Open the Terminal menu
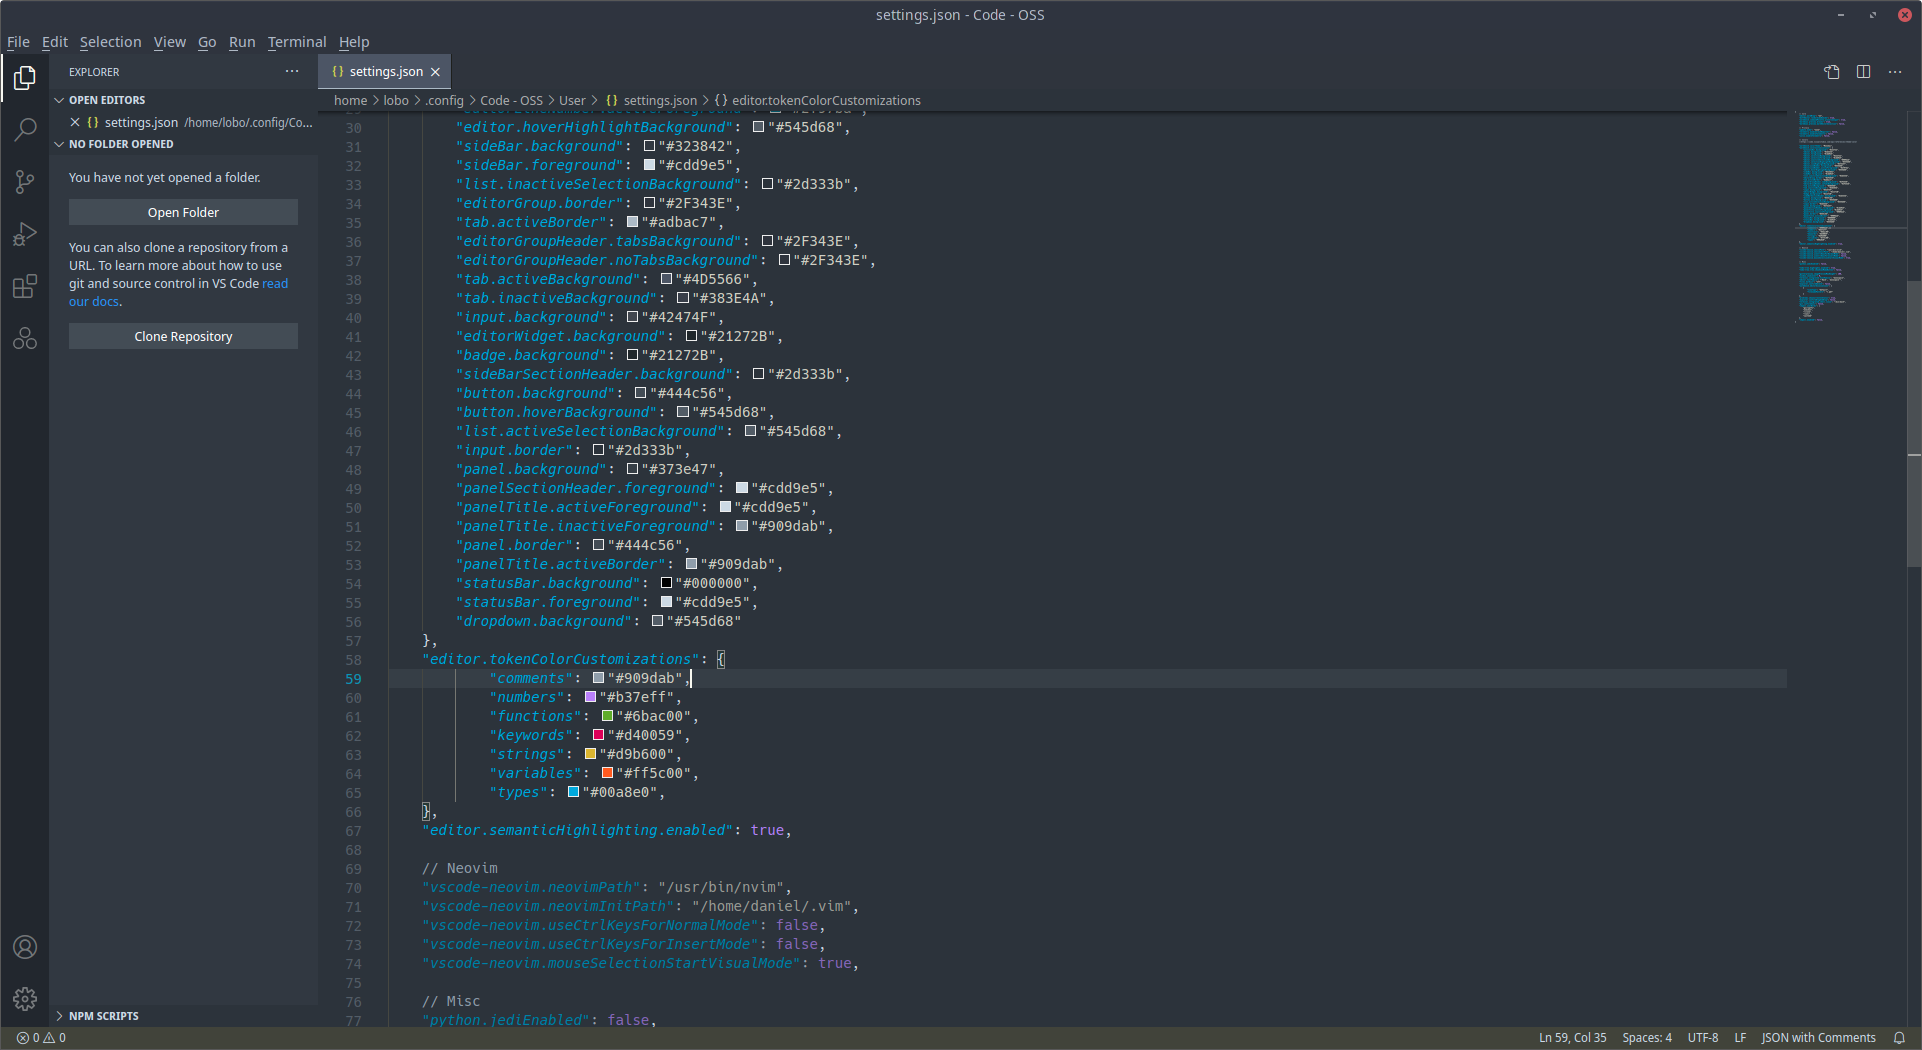This screenshot has height=1050, width=1922. tap(297, 42)
